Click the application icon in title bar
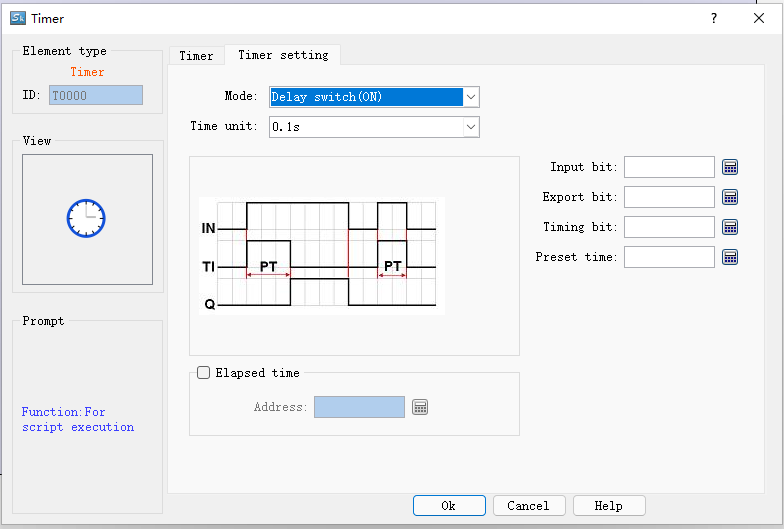 pyautogui.click(x=17, y=18)
